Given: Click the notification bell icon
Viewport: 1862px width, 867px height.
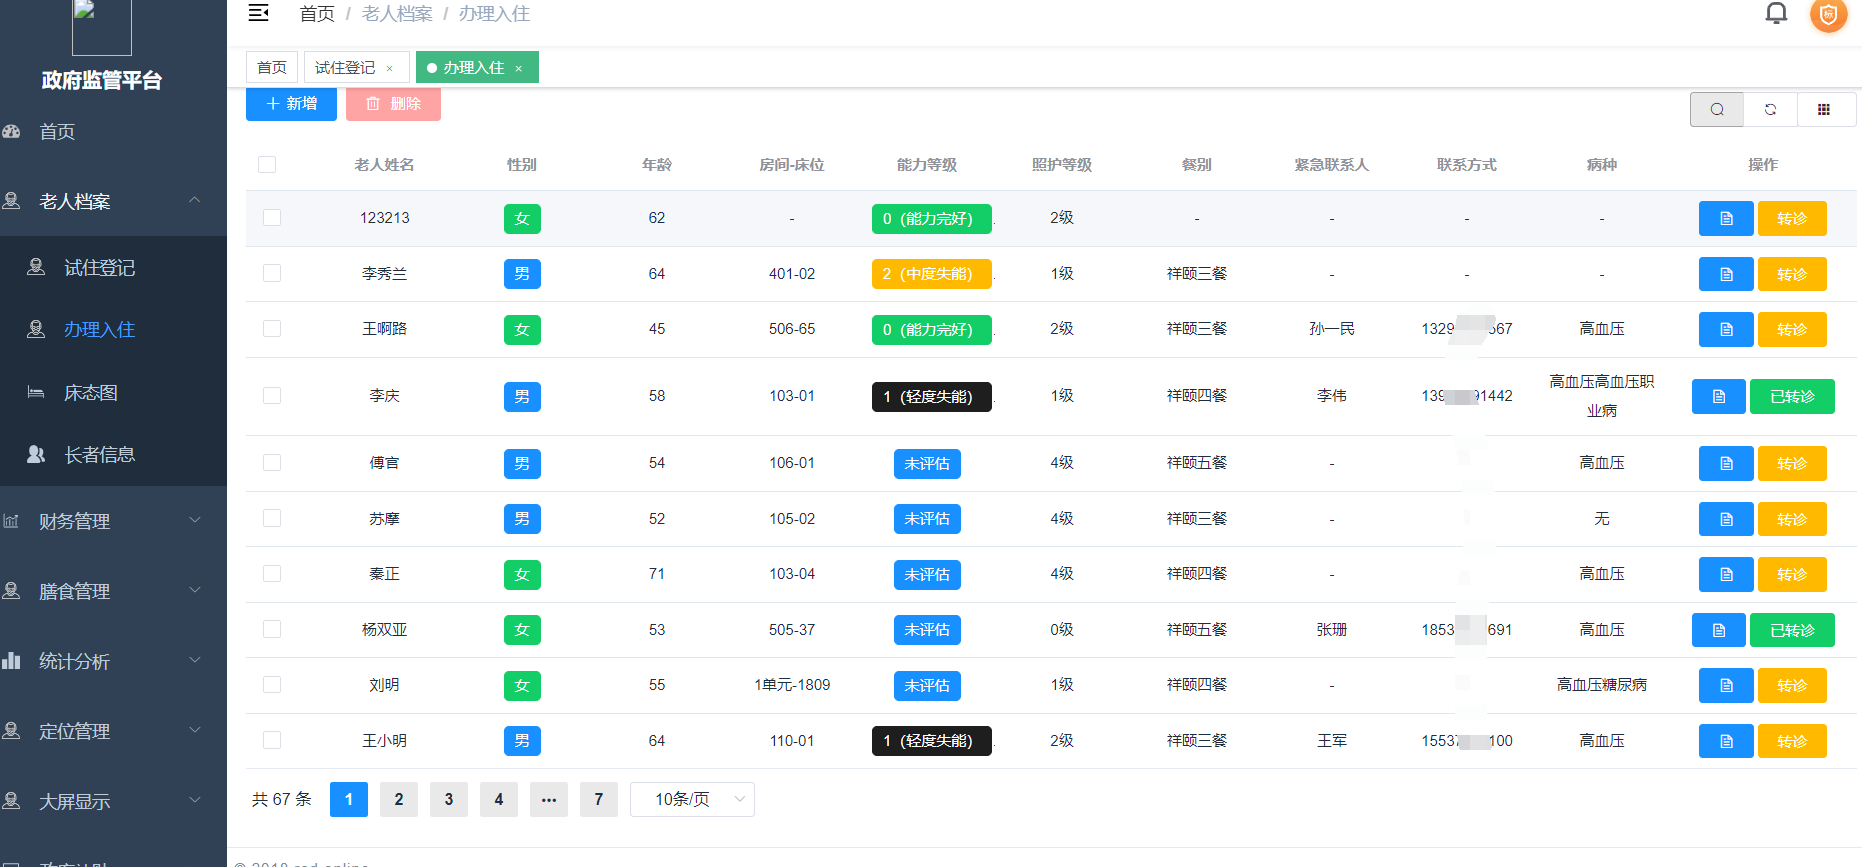Looking at the screenshot, I should pos(1776,14).
